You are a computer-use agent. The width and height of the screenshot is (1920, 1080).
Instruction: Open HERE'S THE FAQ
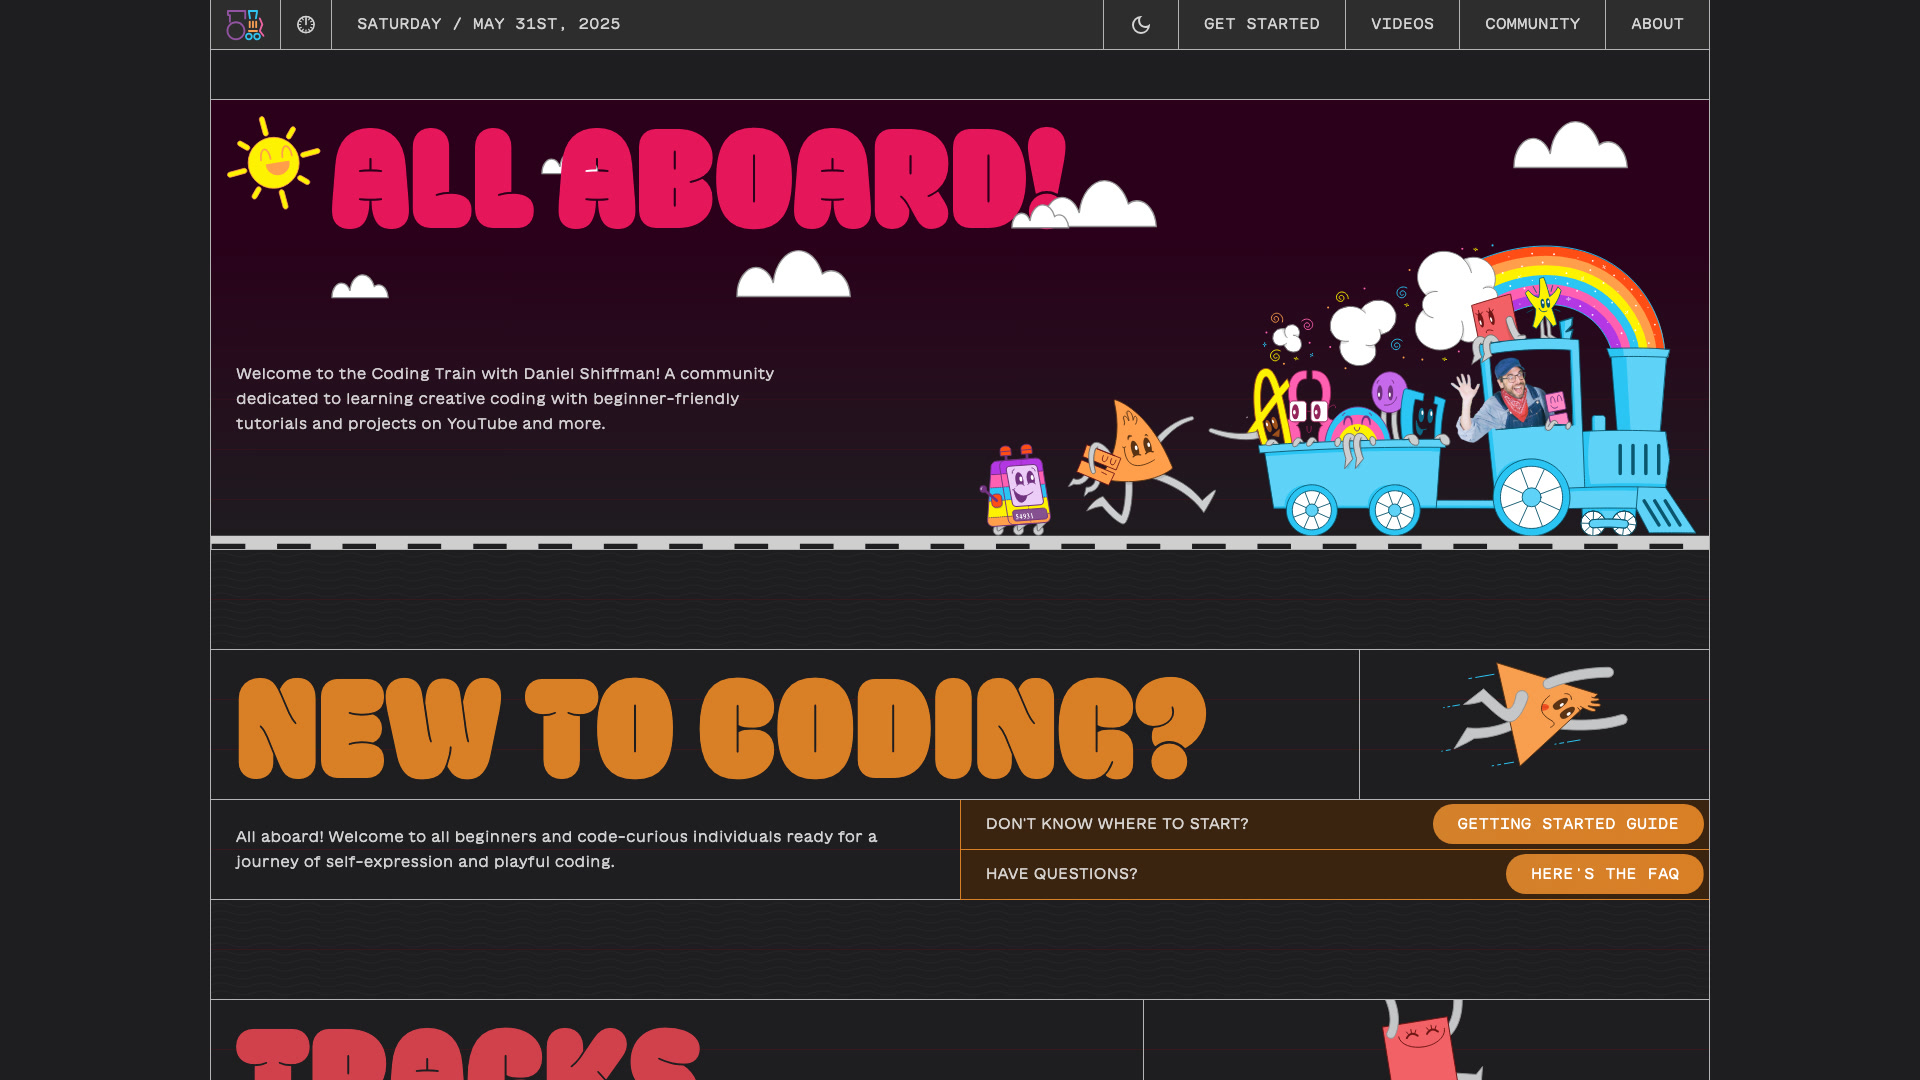tap(1604, 873)
